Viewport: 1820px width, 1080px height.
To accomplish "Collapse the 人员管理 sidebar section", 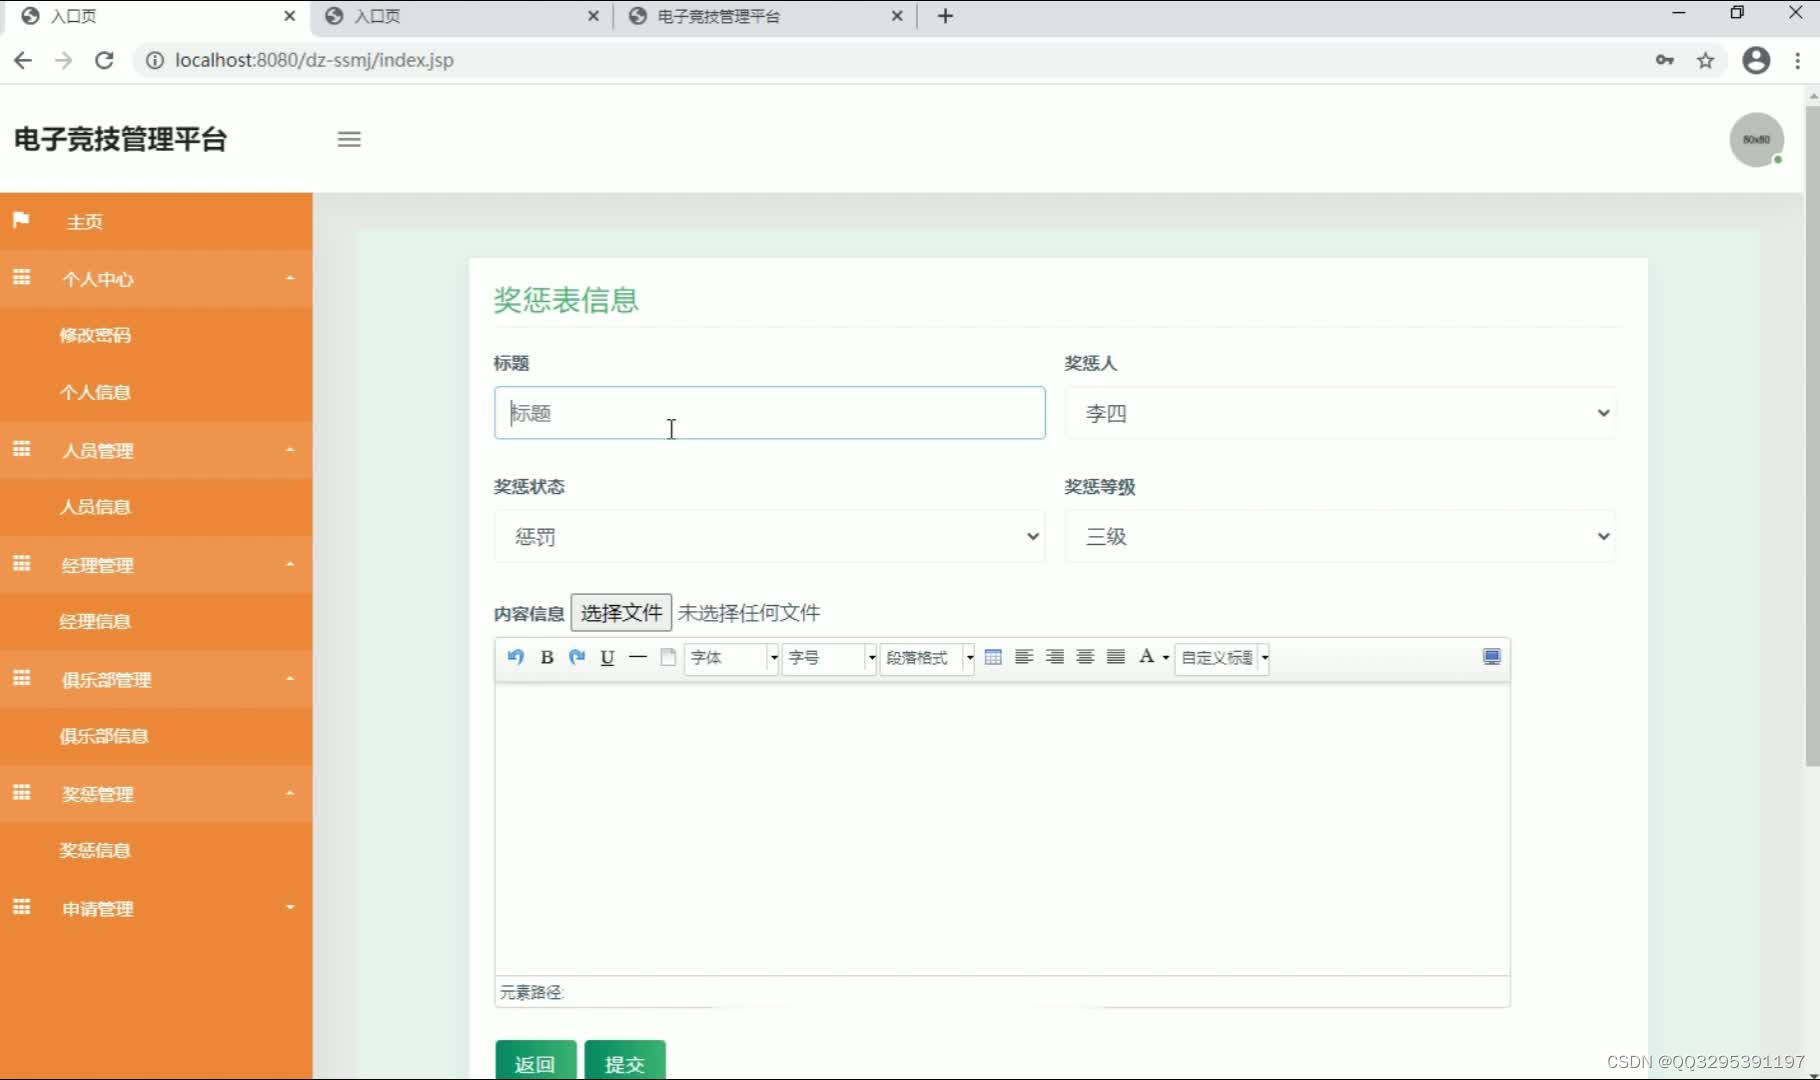I will [156, 450].
